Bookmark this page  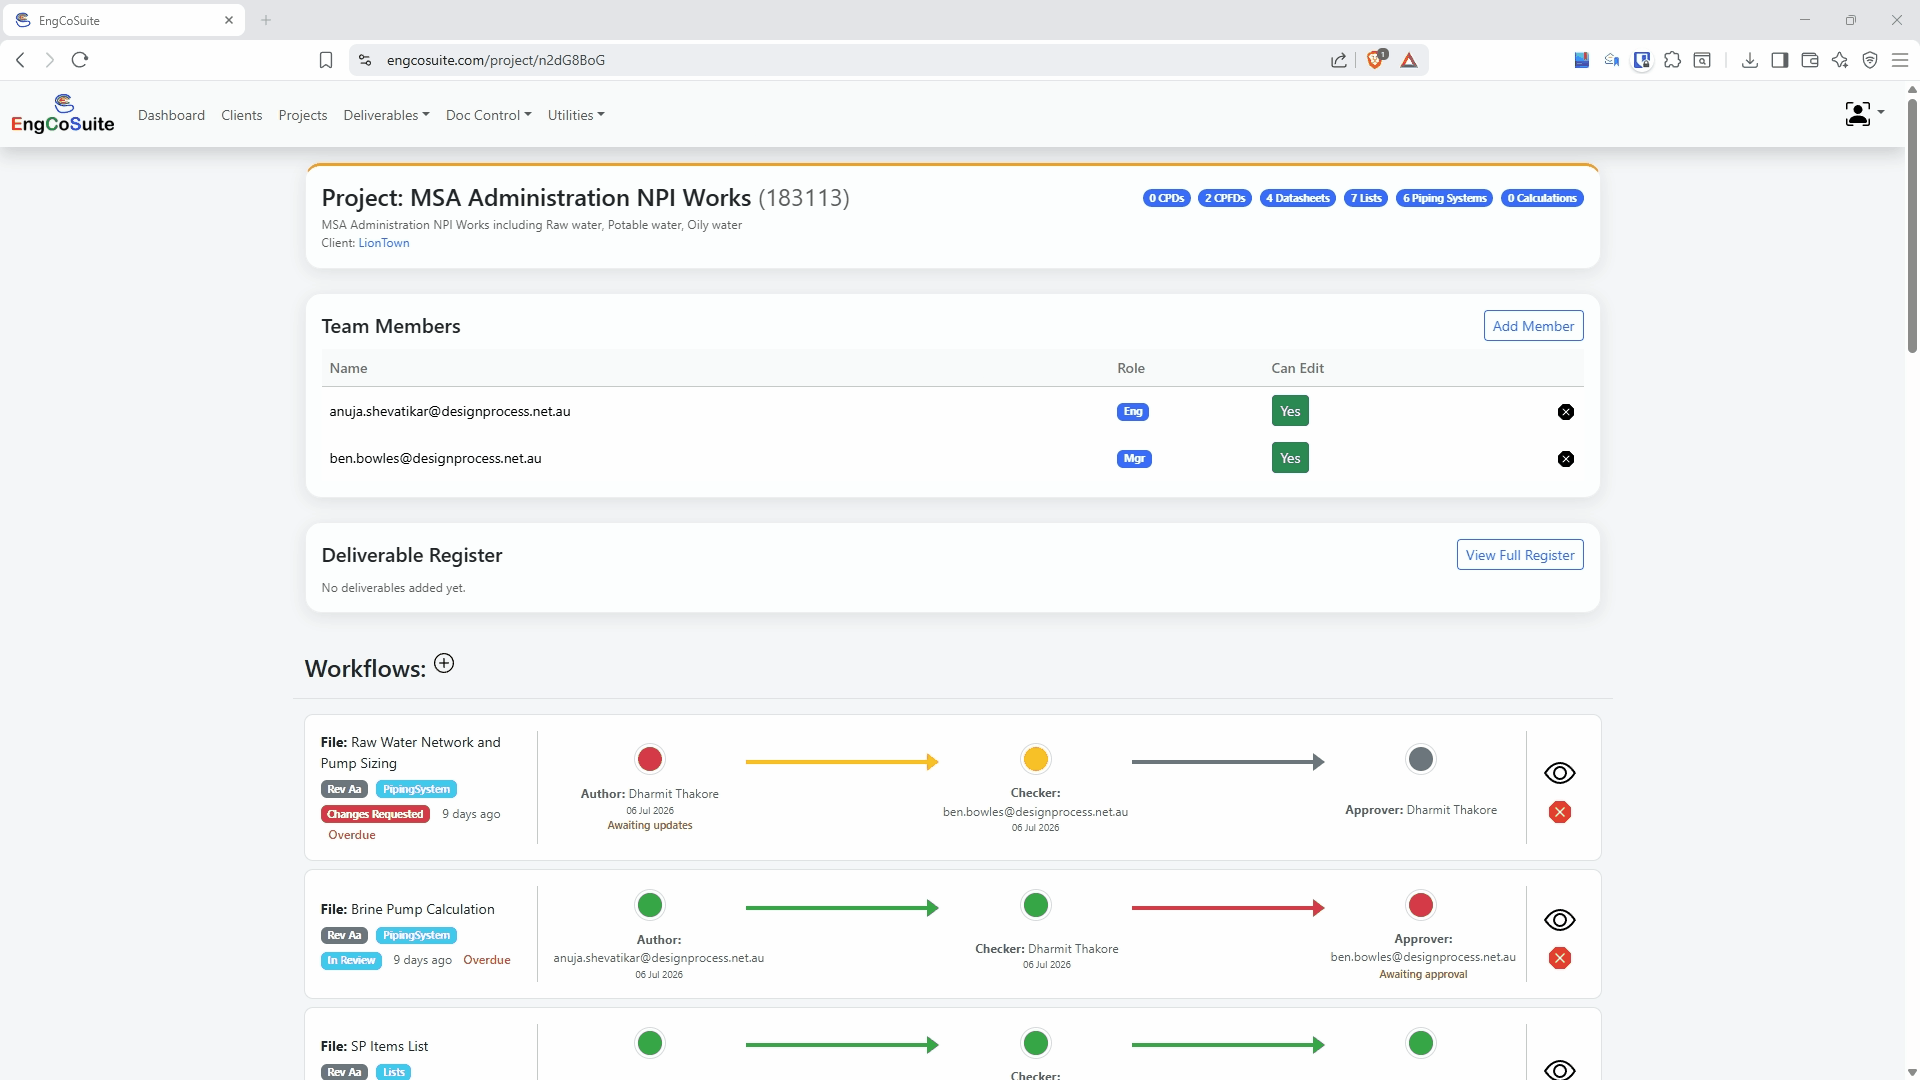[326, 60]
